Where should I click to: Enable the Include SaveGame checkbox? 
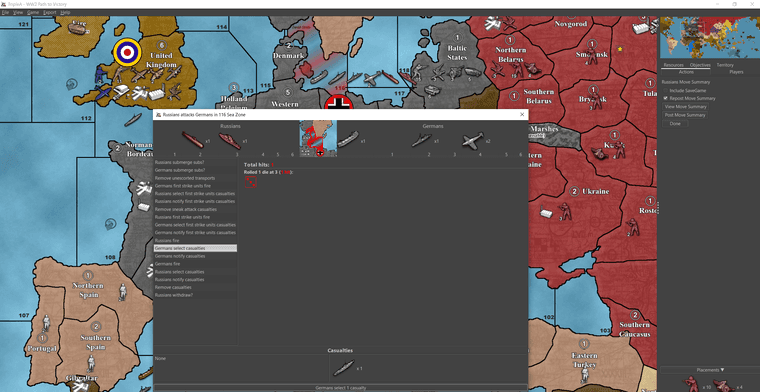(665, 90)
